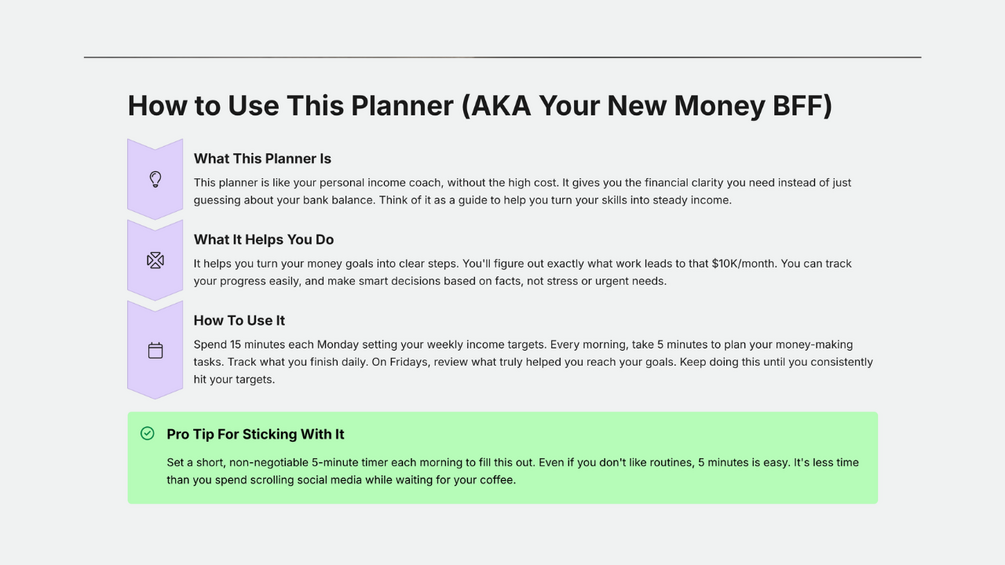1005x565 pixels.
Task: Select the paragraph starting 'Spend 15 minutes each Monday'
Action: pyautogui.click(x=532, y=362)
